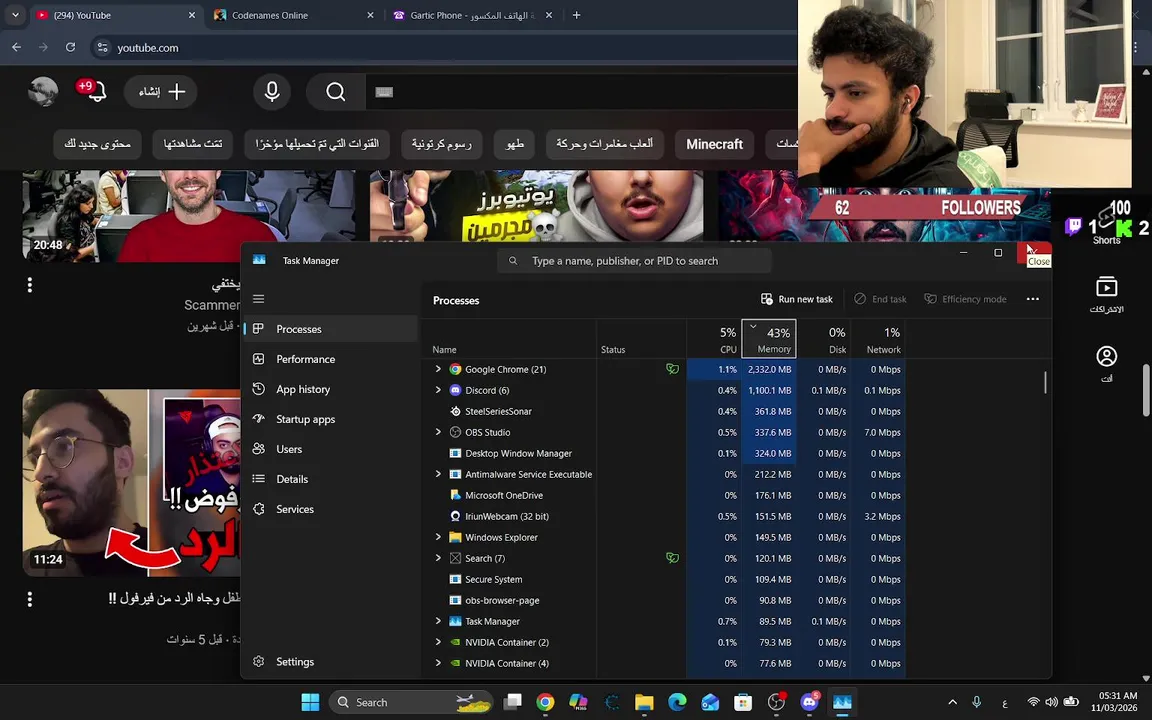1152x720 pixels.
Task: Select Minecraft filter chip on YouTube
Action: click(714, 144)
